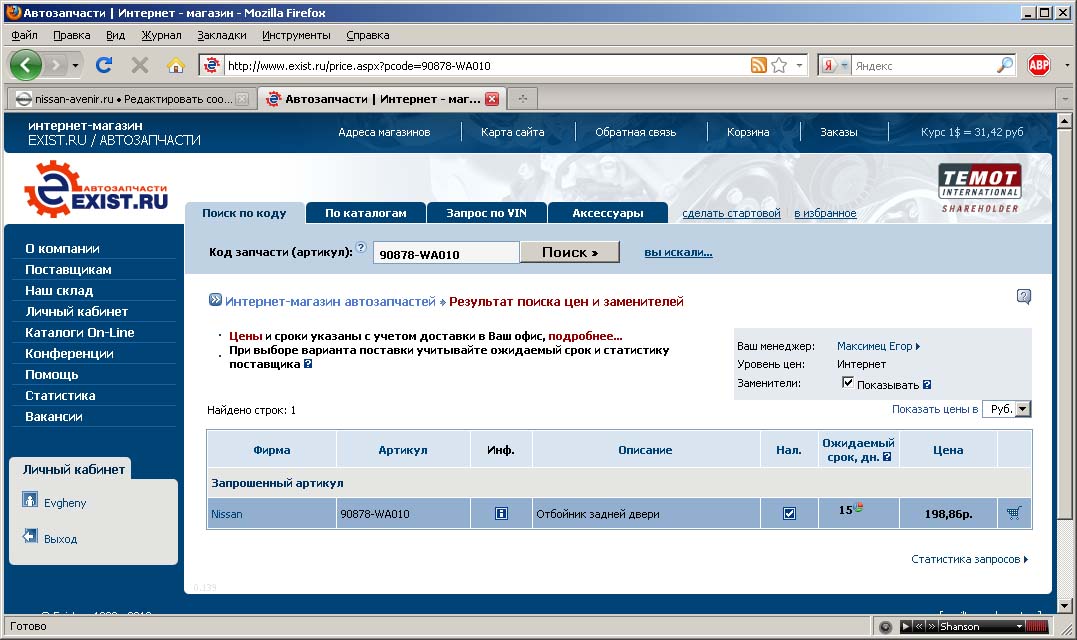This screenshot has height=640, width=1077.
Task: Click the next track button in status bar player
Action: pos(931,626)
